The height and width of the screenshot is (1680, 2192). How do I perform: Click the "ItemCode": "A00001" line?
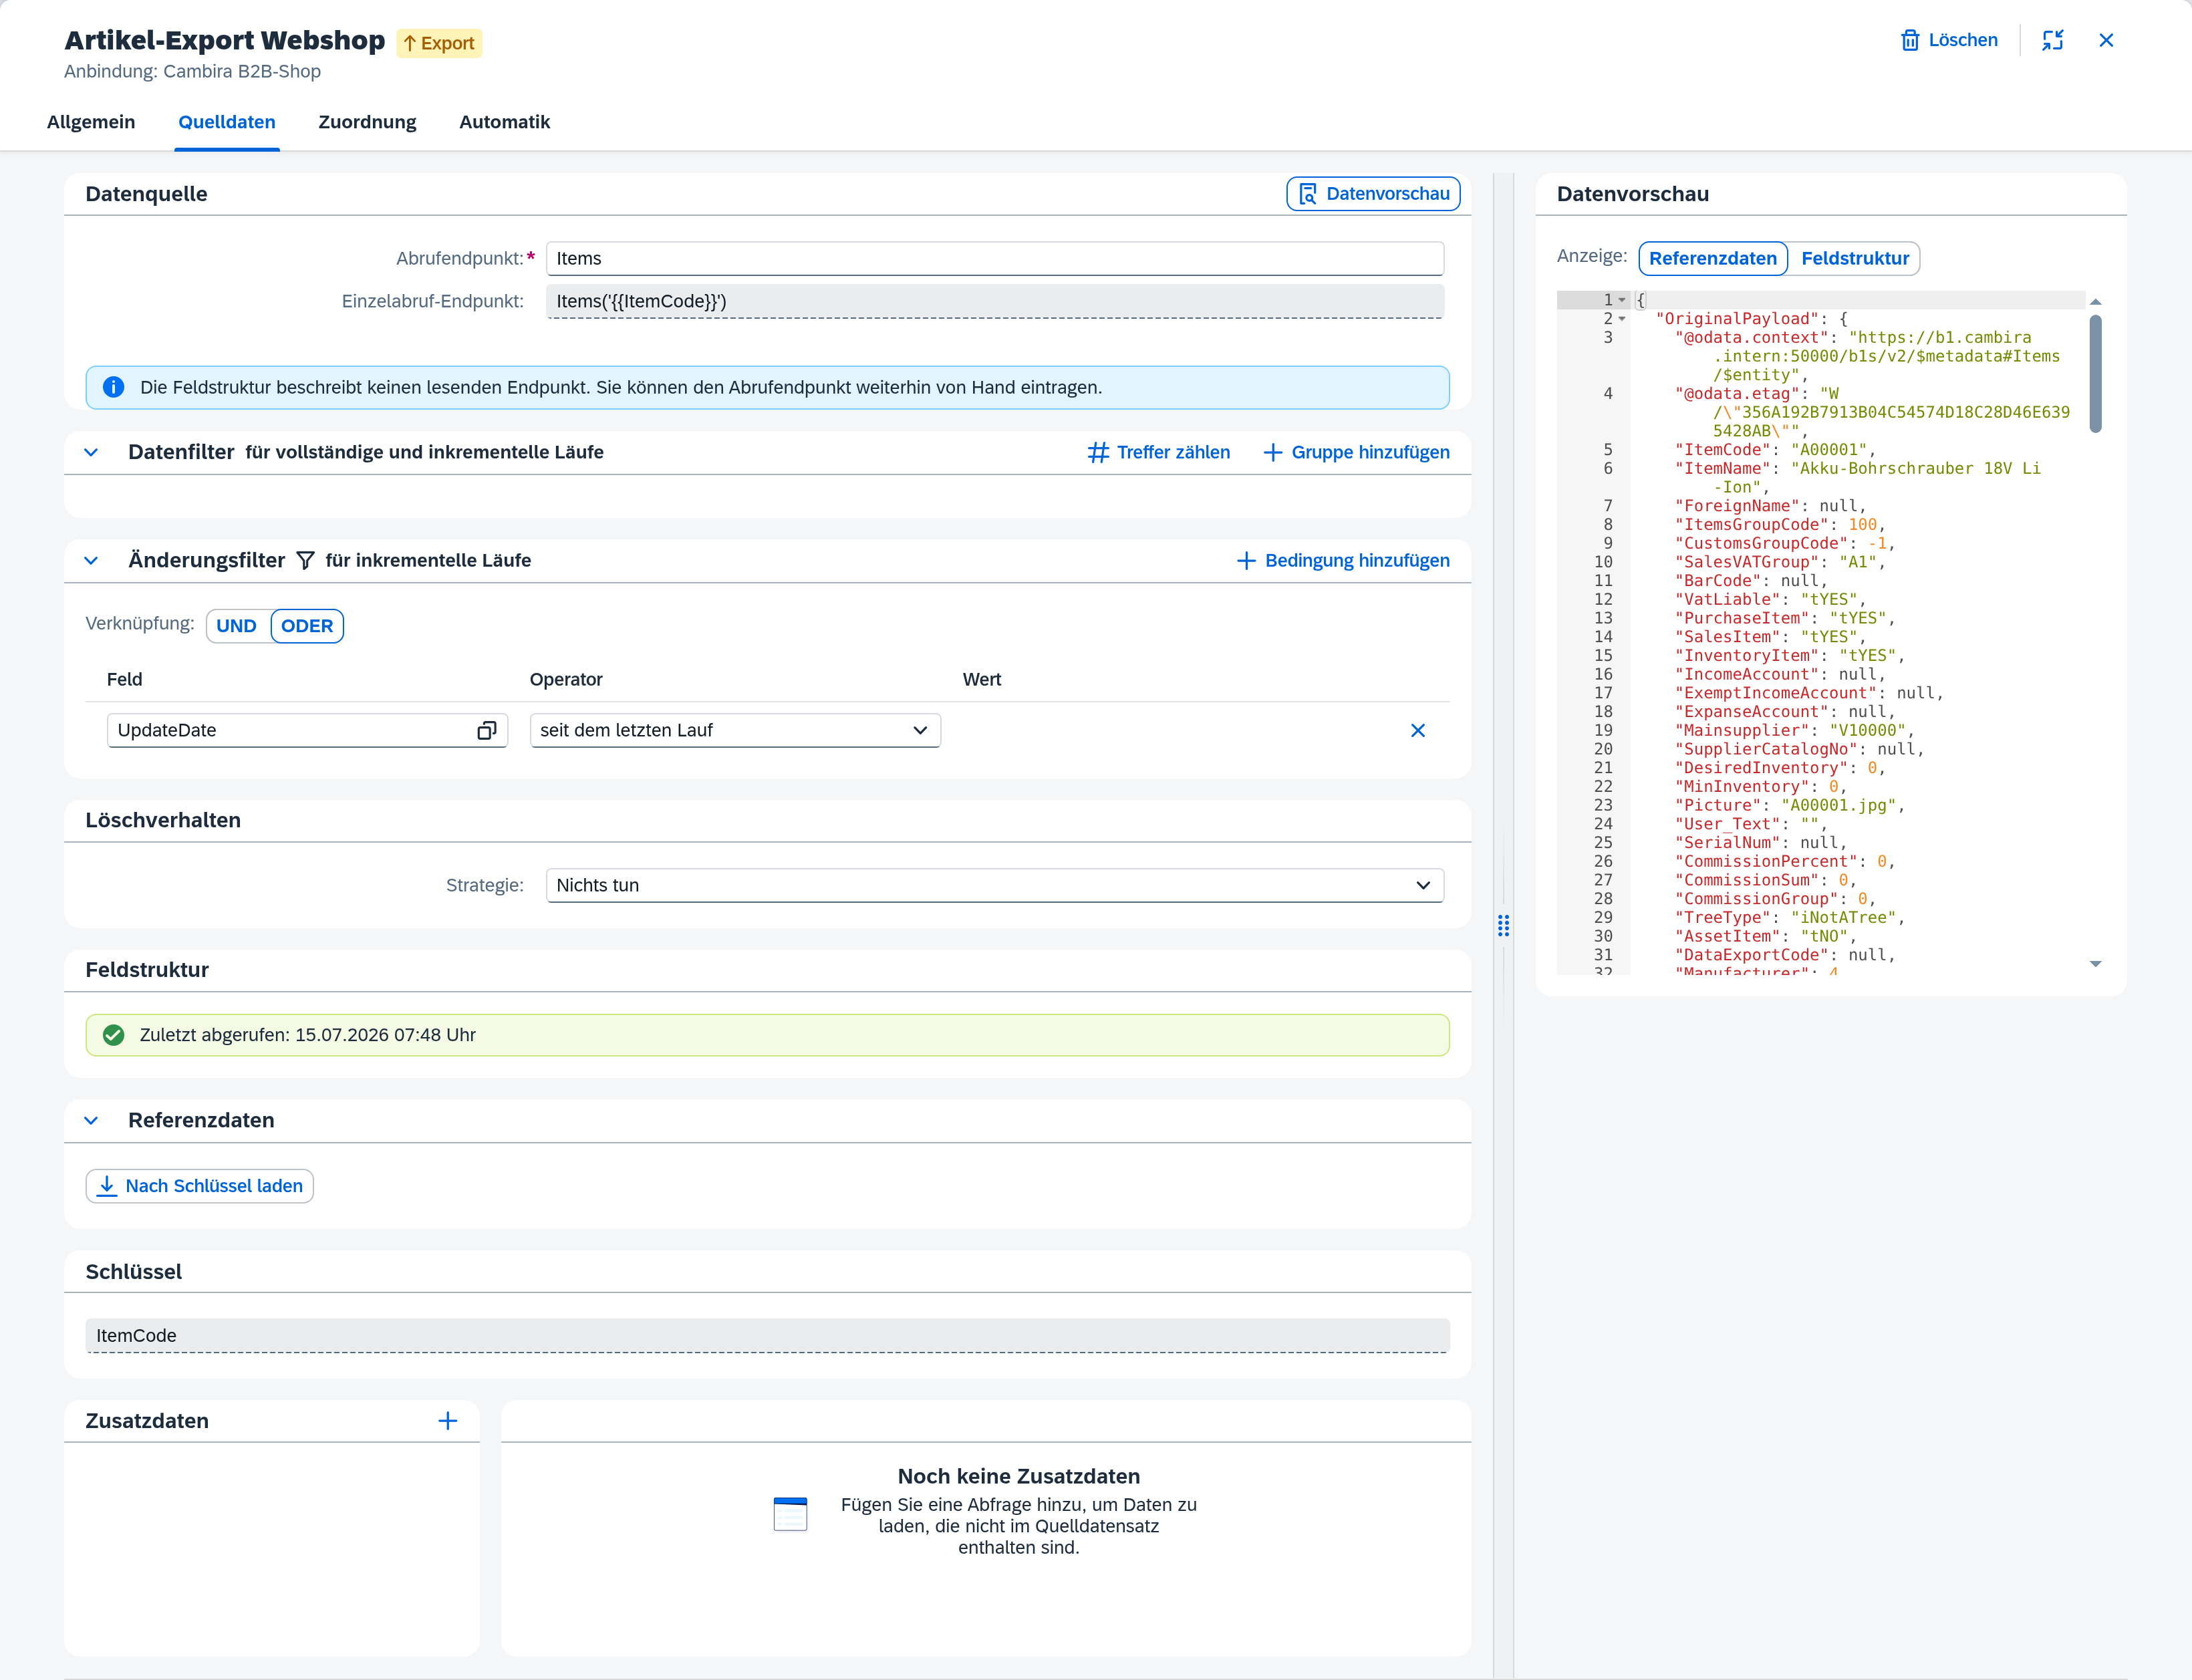pyautogui.click(x=1775, y=450)
